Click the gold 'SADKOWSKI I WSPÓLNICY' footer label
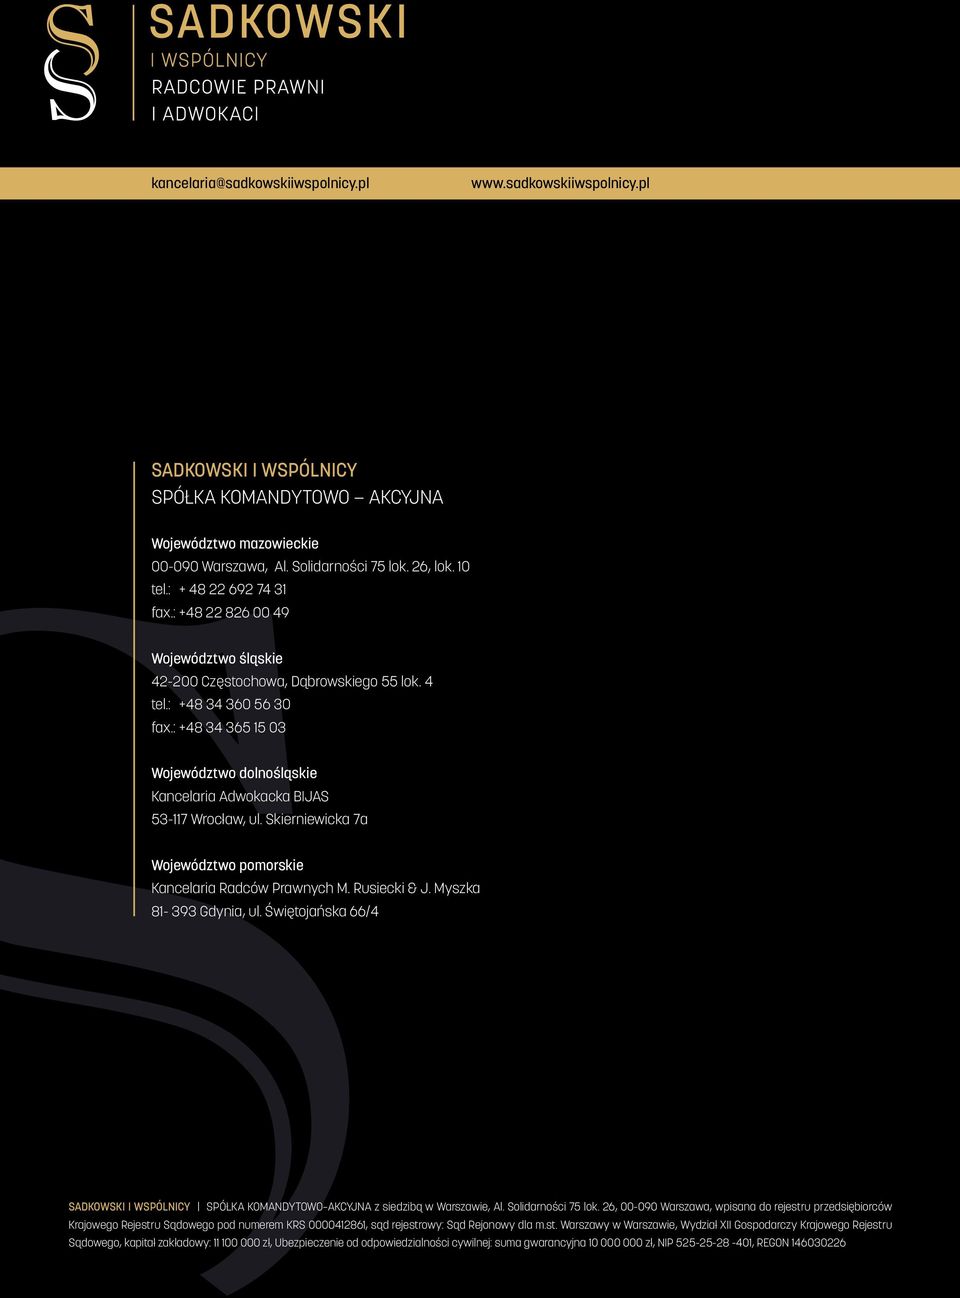 click(129, 1207)
